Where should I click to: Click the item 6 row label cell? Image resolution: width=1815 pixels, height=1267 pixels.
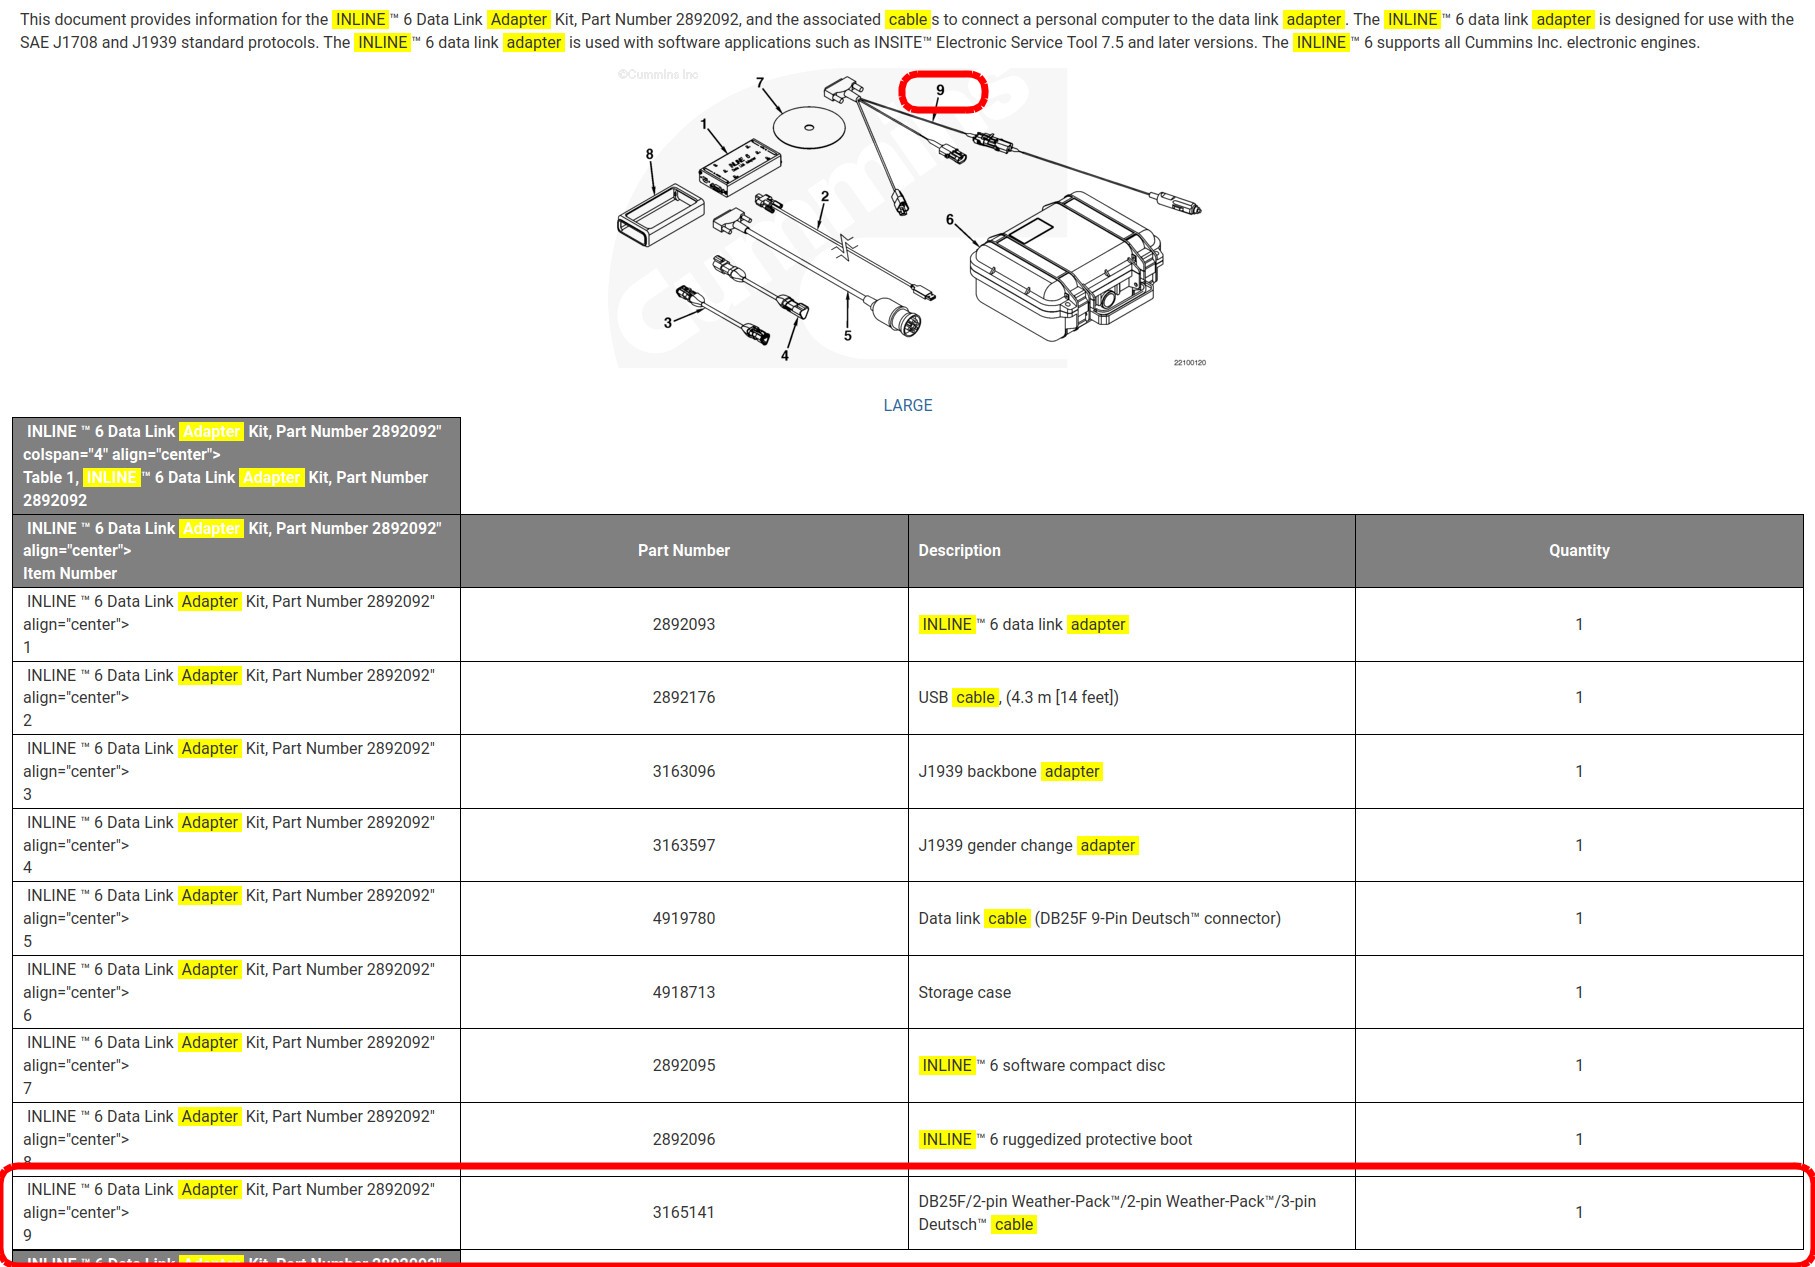pos(236,992)
